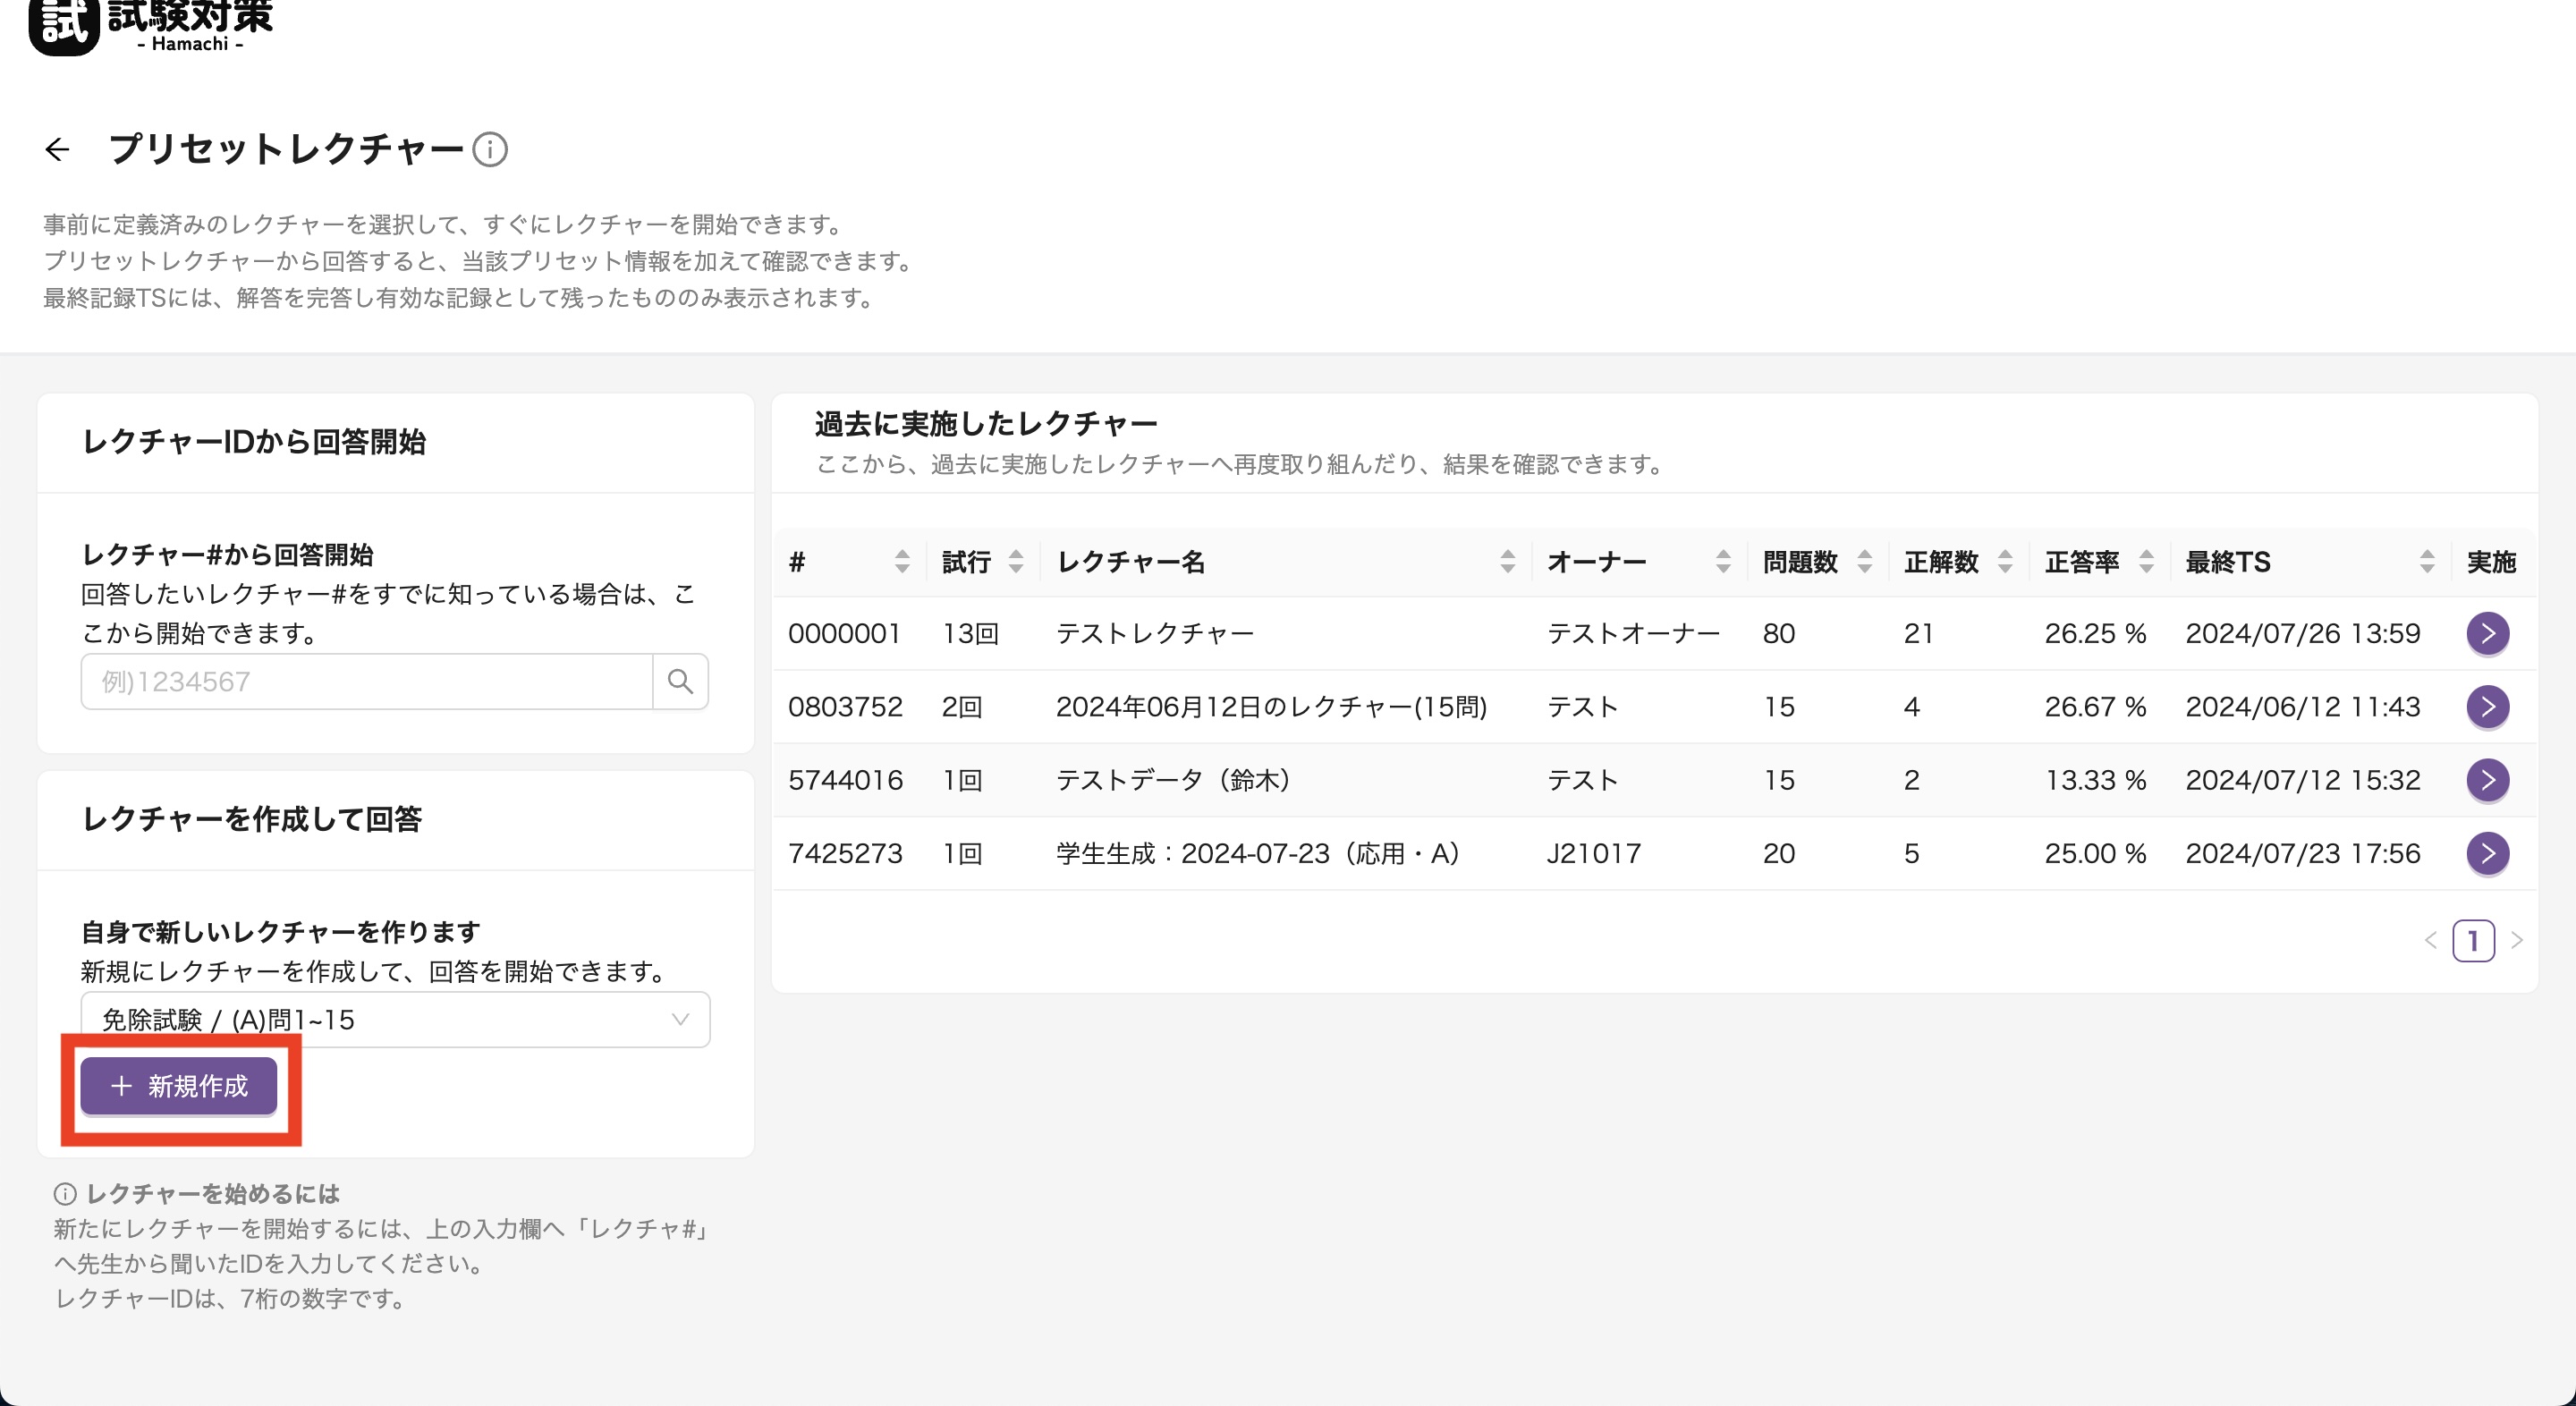The image size is (2576, 1406).
Task: Click the lecture number input field
Action: pyautogui.click(x=366, y=682)
